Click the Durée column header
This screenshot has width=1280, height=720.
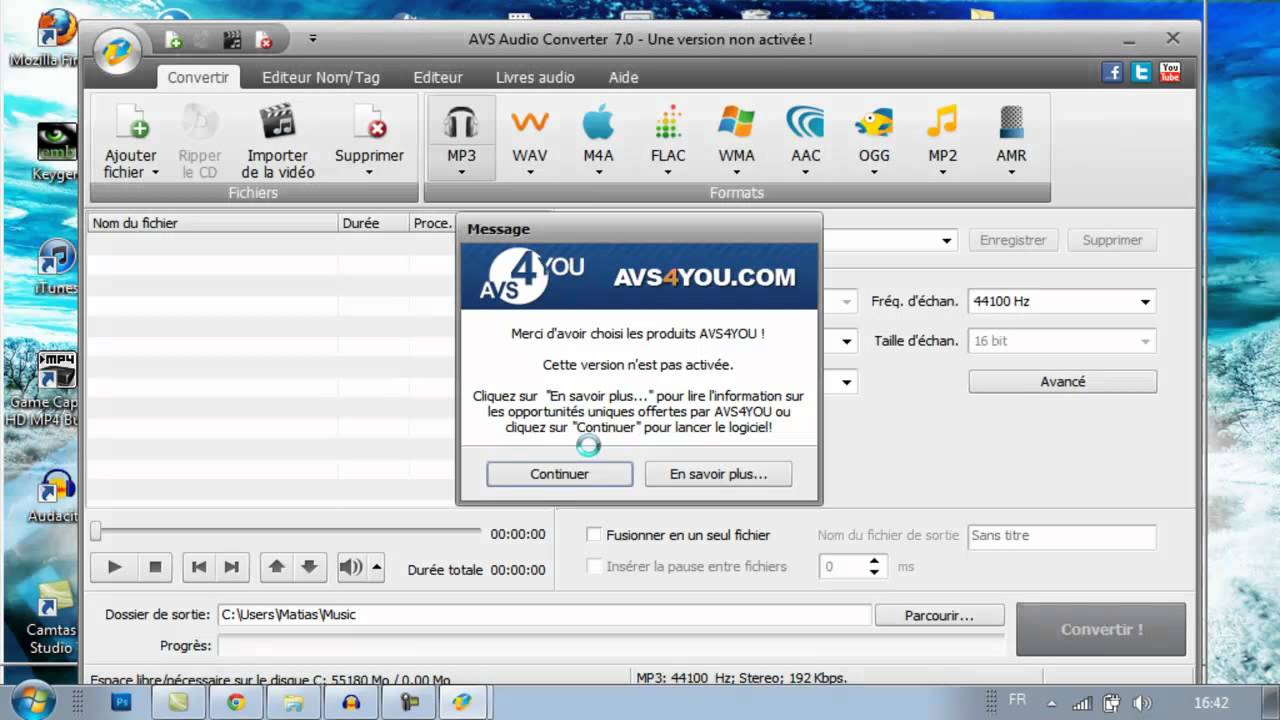373,223
